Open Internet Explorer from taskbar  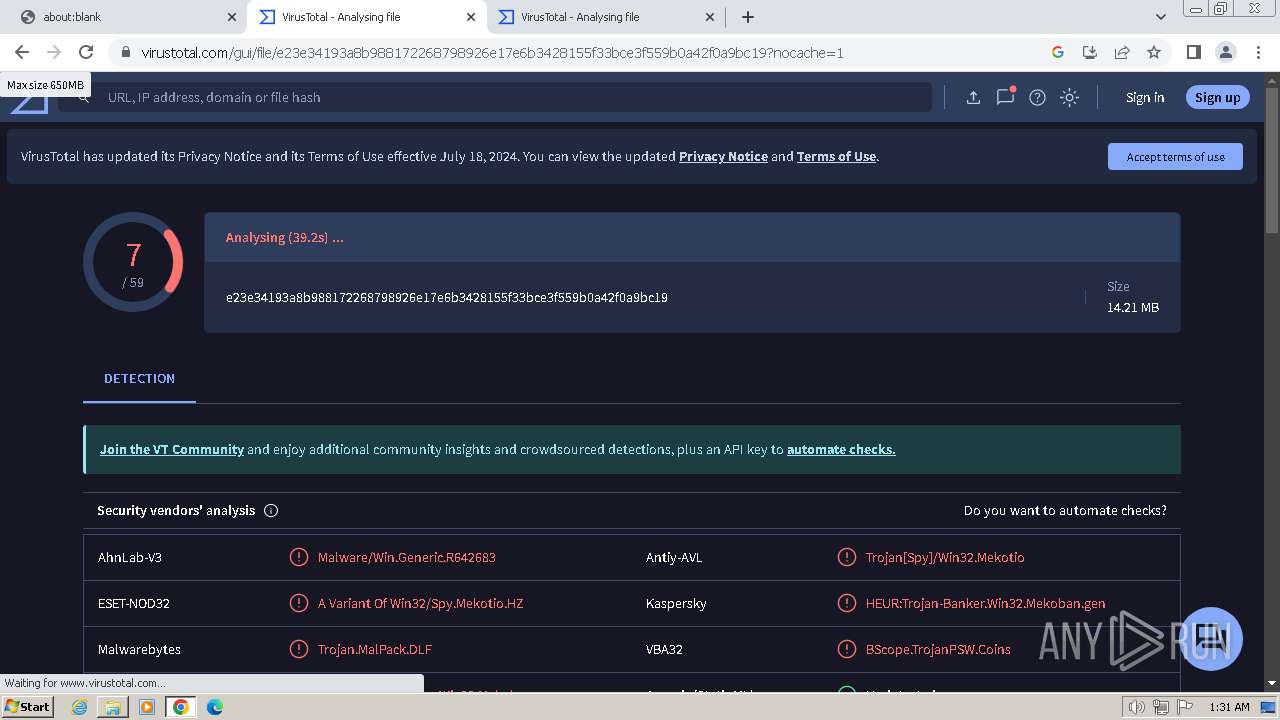click(80, 707)
